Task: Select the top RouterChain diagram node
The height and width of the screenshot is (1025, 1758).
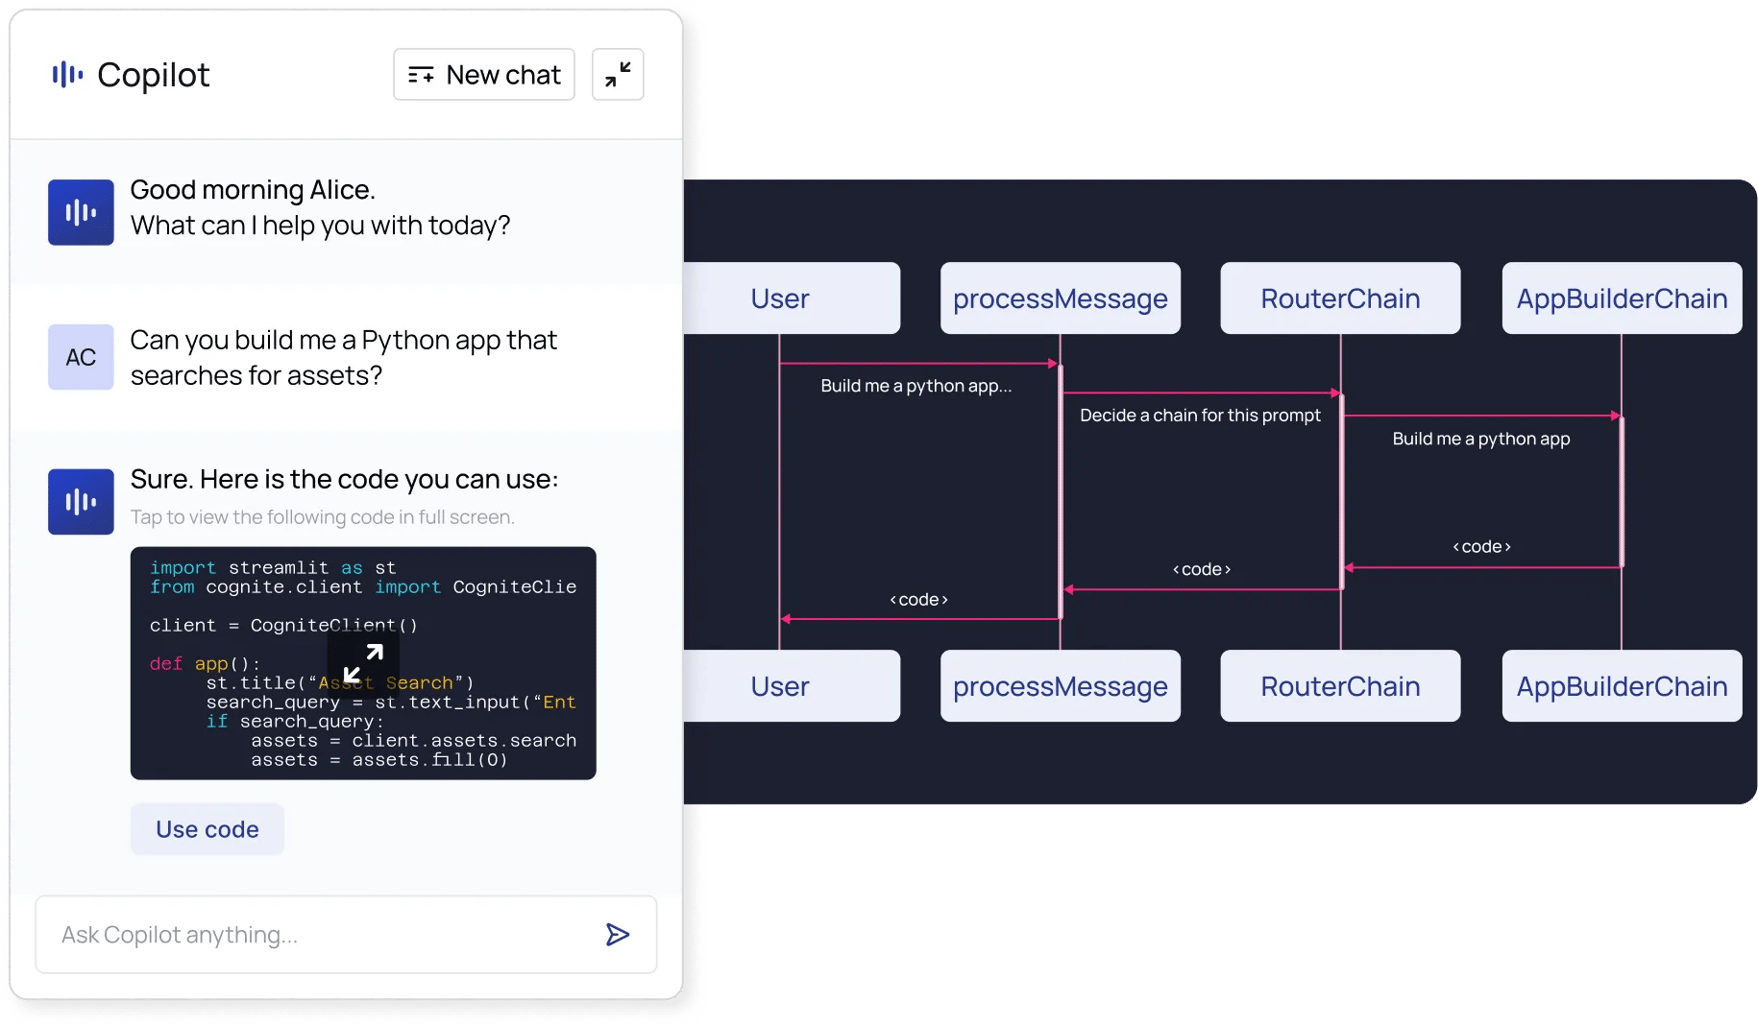Action: pos(1340,298)
